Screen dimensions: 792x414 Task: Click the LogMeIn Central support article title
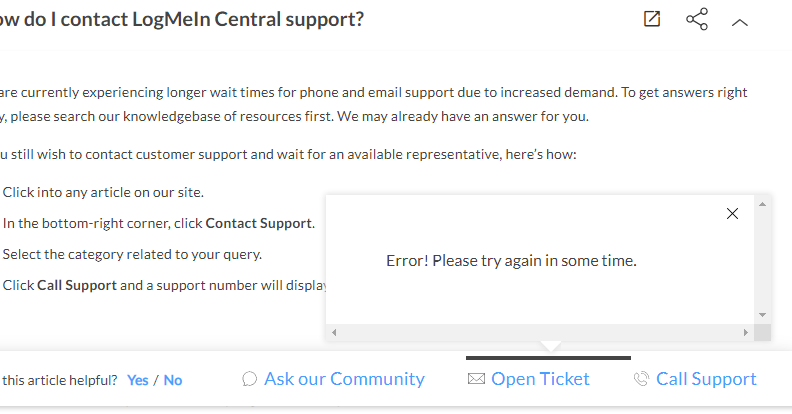[x=180, y=20]
